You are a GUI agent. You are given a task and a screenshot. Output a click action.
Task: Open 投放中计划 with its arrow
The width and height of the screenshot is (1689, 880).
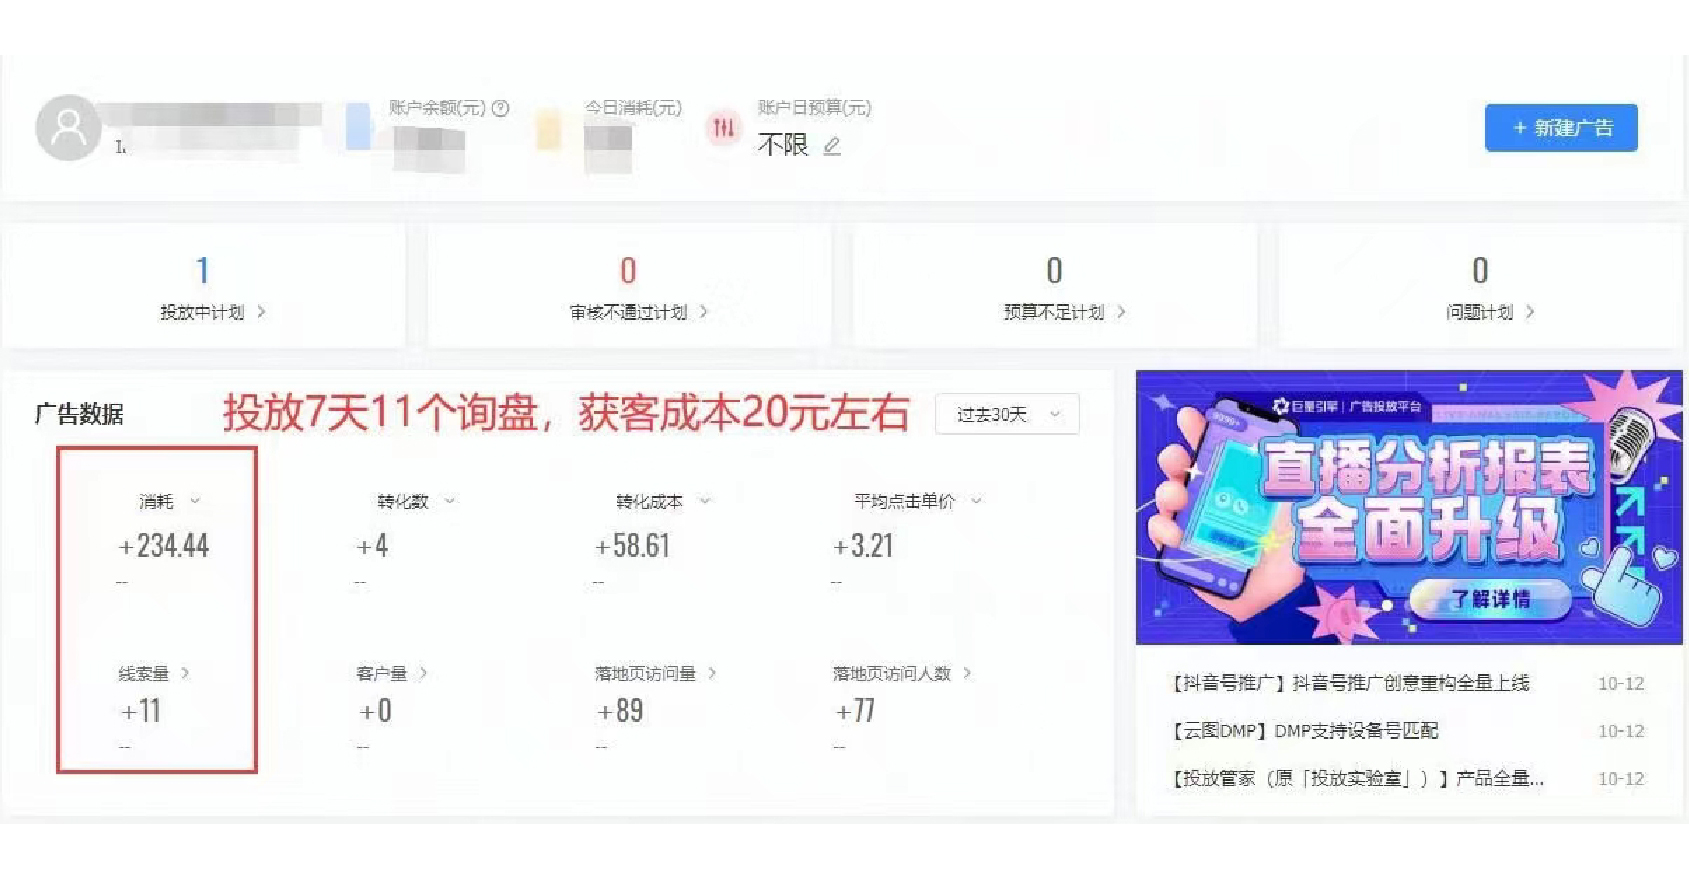(261, 312)
